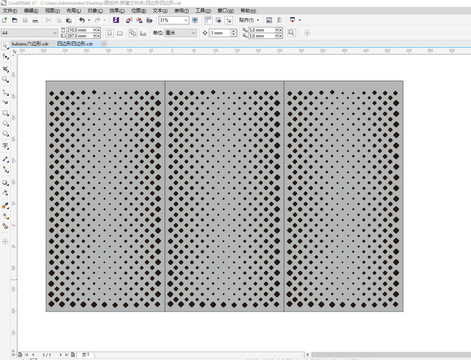Click the Publish to PDF icon
471x360 pixels.
[150, 20]
